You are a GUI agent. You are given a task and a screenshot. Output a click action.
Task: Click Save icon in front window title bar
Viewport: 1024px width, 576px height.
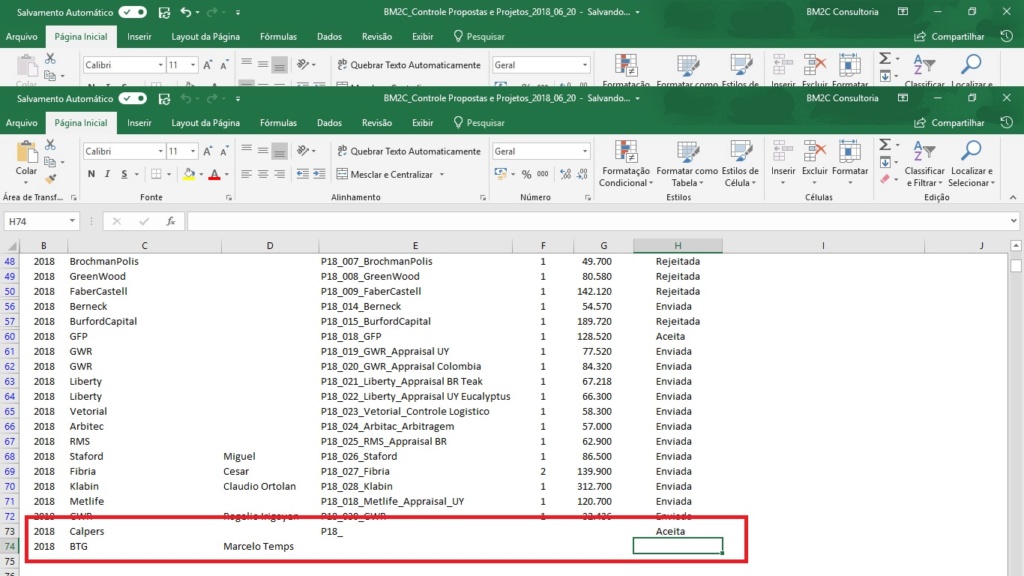pyautogui.click(x=164, y=99)
